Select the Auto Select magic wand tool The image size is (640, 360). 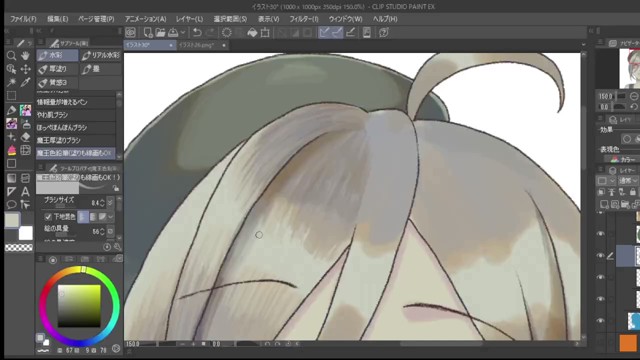(x=11, y=82)
